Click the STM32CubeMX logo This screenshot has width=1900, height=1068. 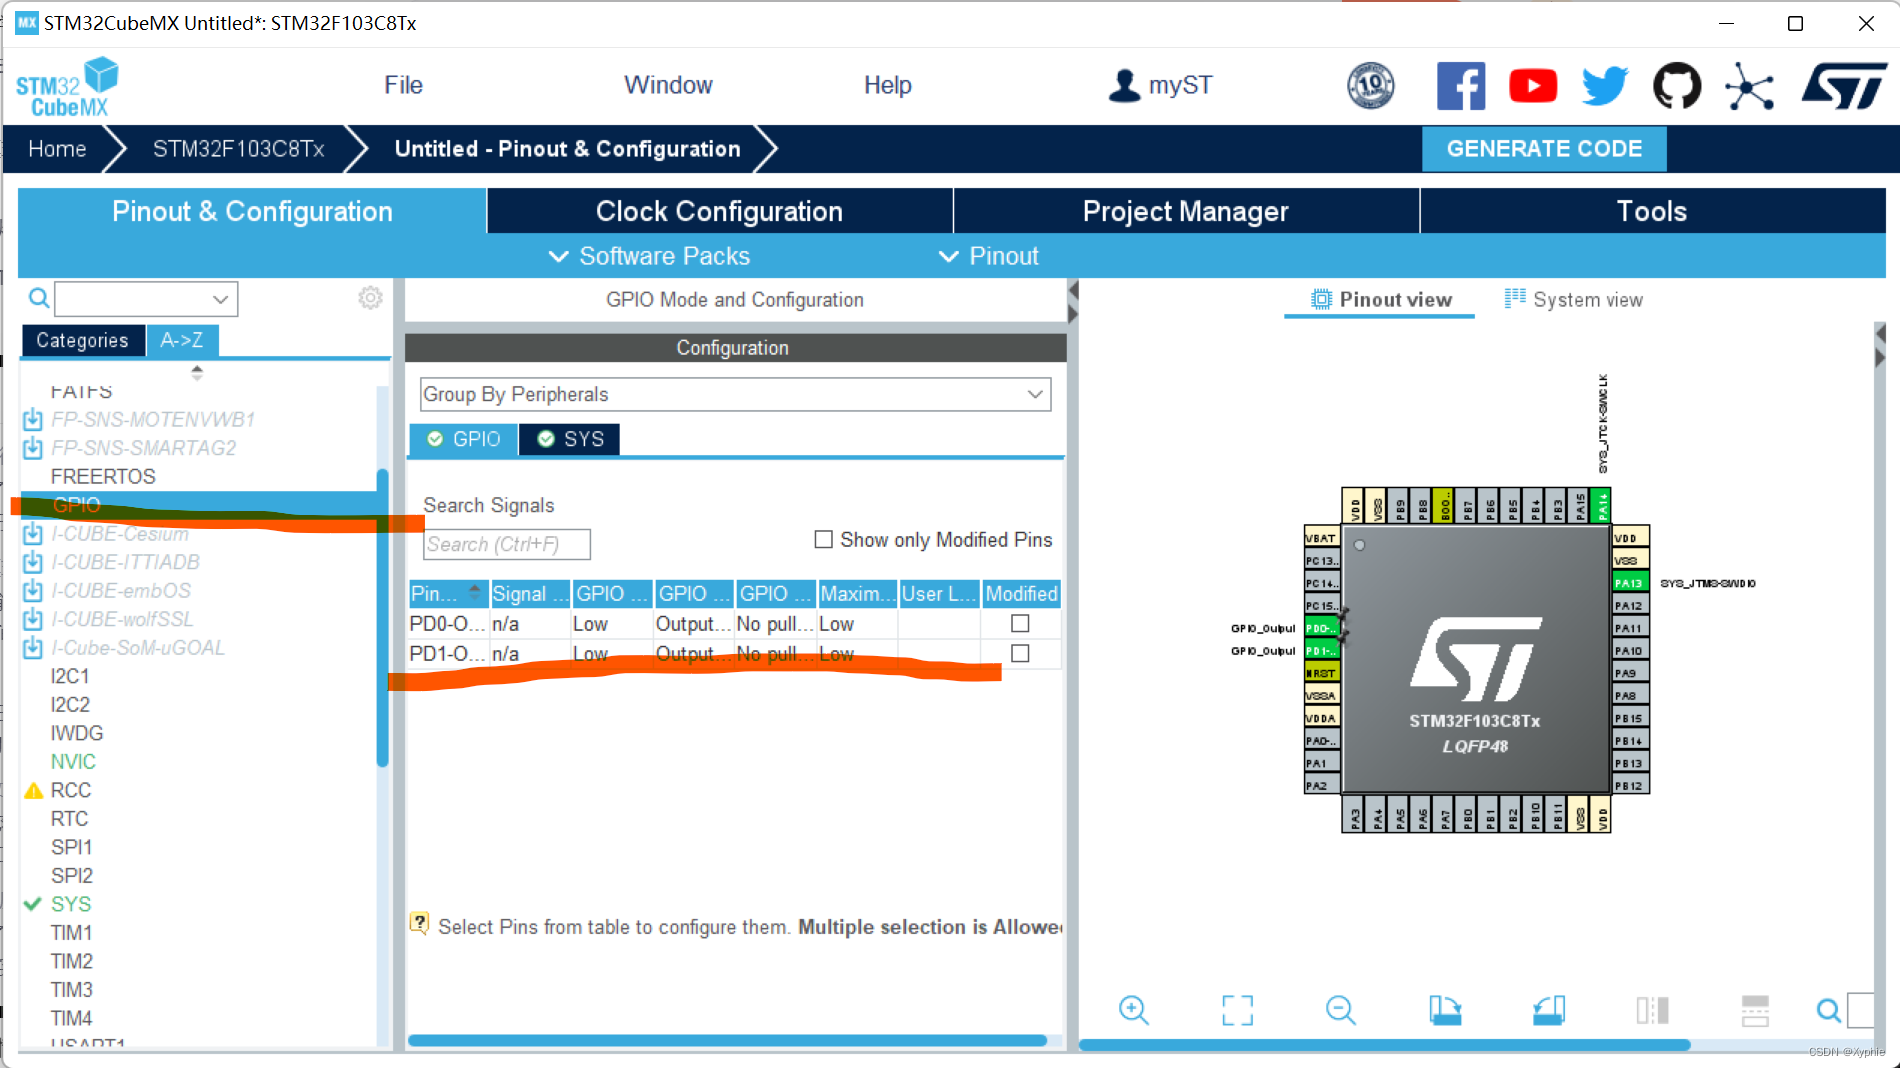click(x=66, y=88)
